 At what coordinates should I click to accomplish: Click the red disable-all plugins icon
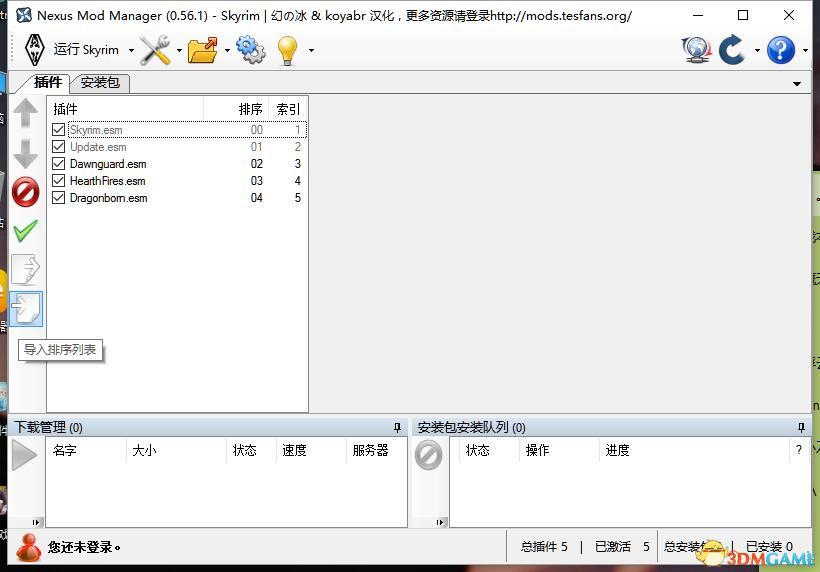(26, 192)
